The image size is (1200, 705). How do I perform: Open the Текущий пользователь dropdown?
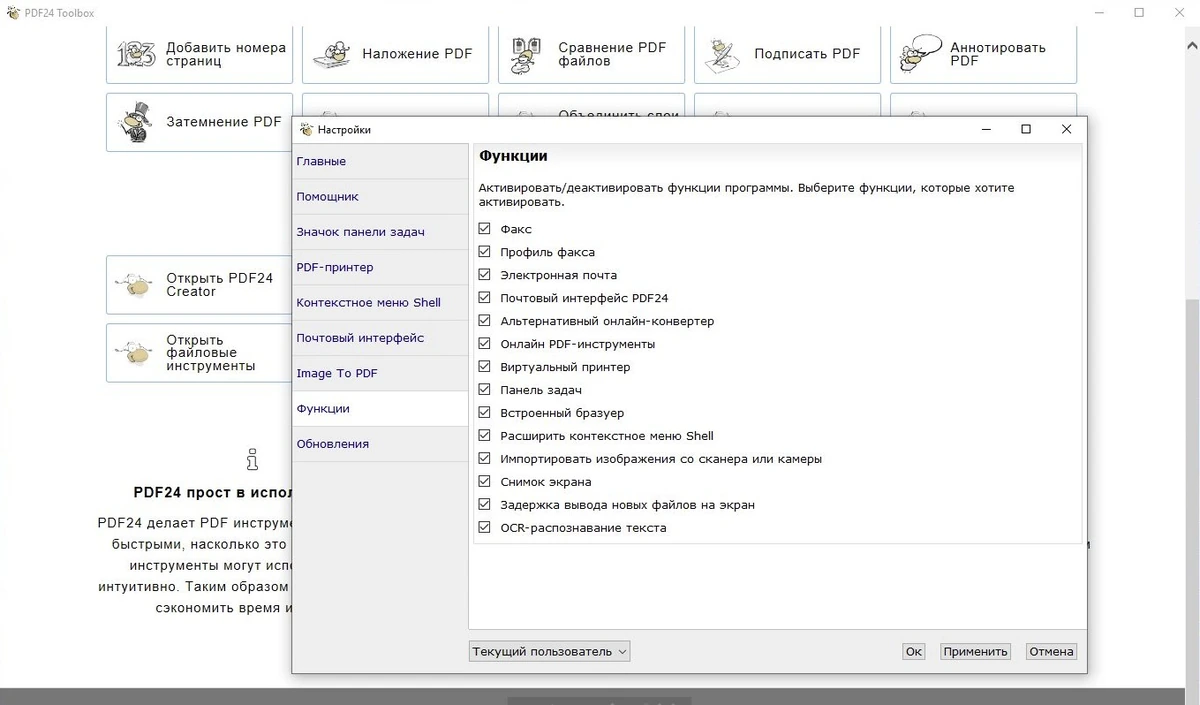coord(550,651)
